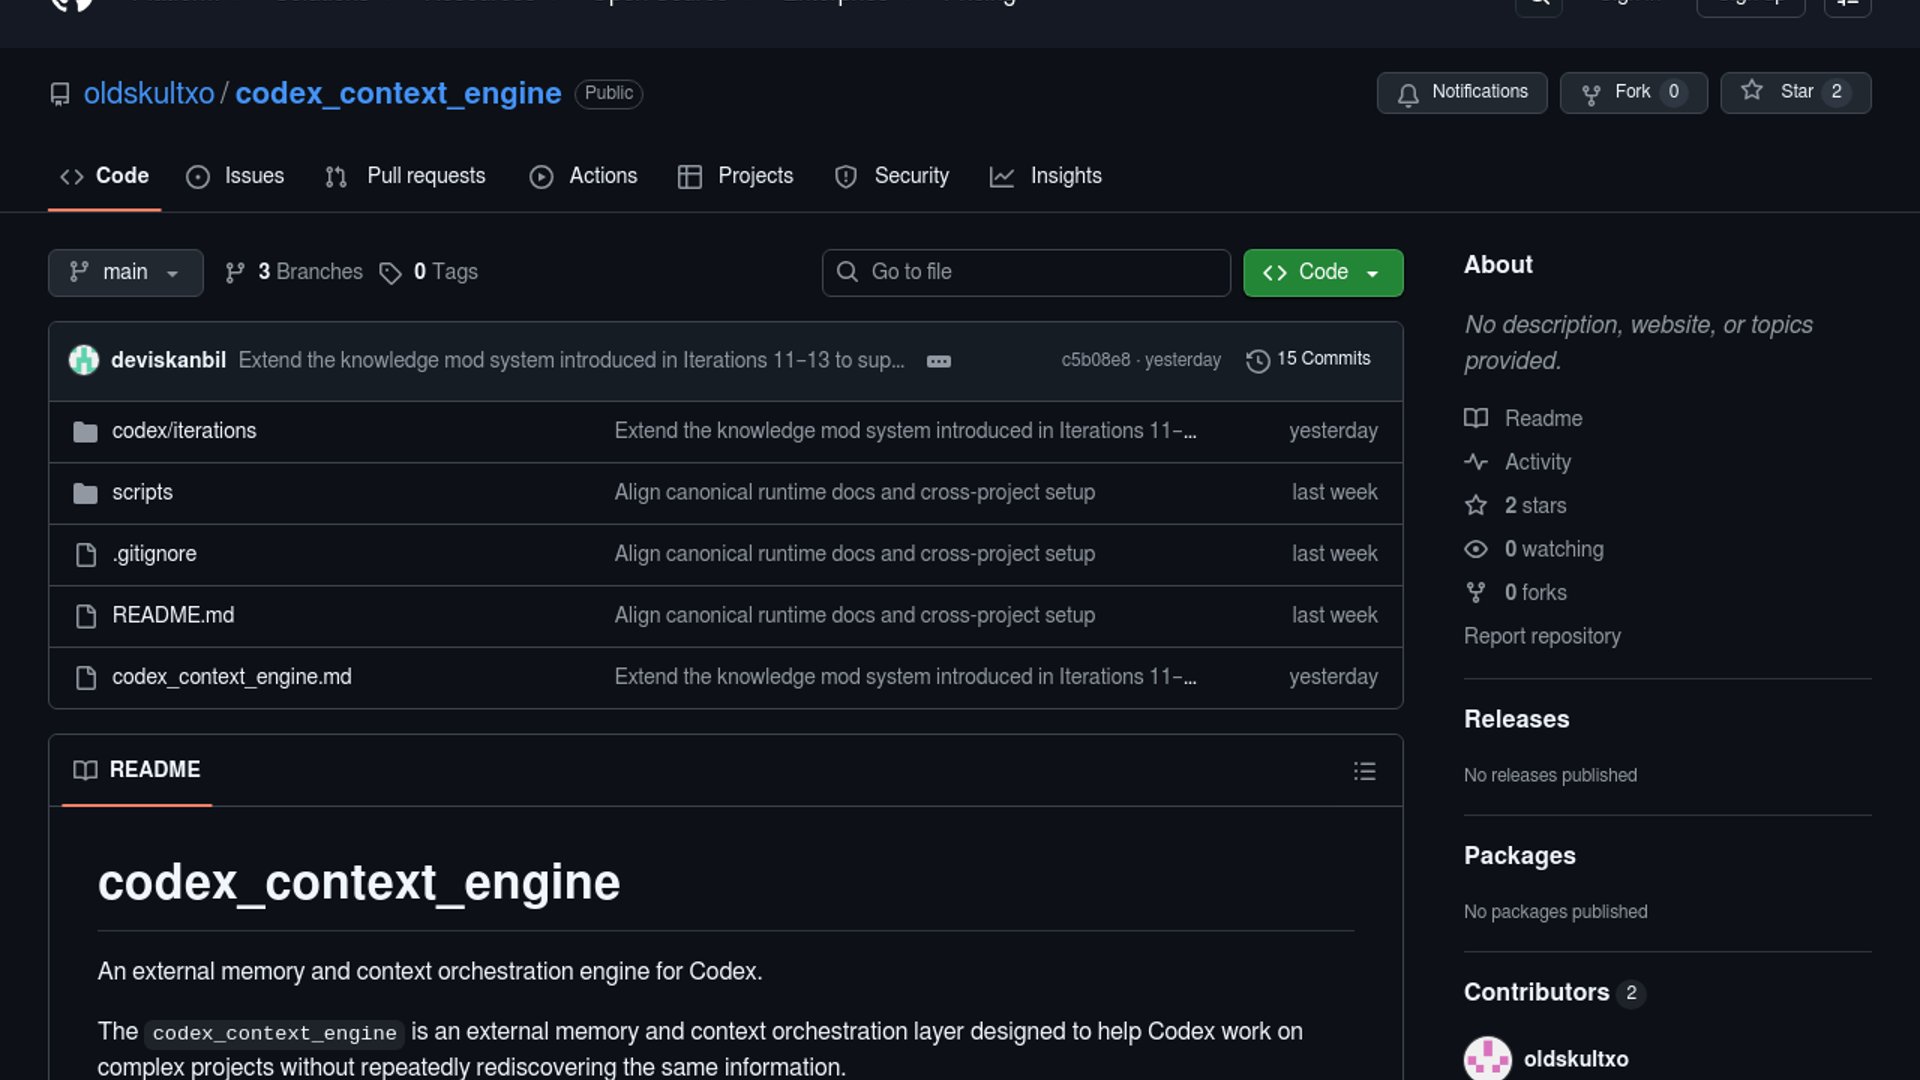The width and height of the screenshot is (1920, 1080).
Task: Click the commit history clock icon
Action: [x=1257, y=360]
